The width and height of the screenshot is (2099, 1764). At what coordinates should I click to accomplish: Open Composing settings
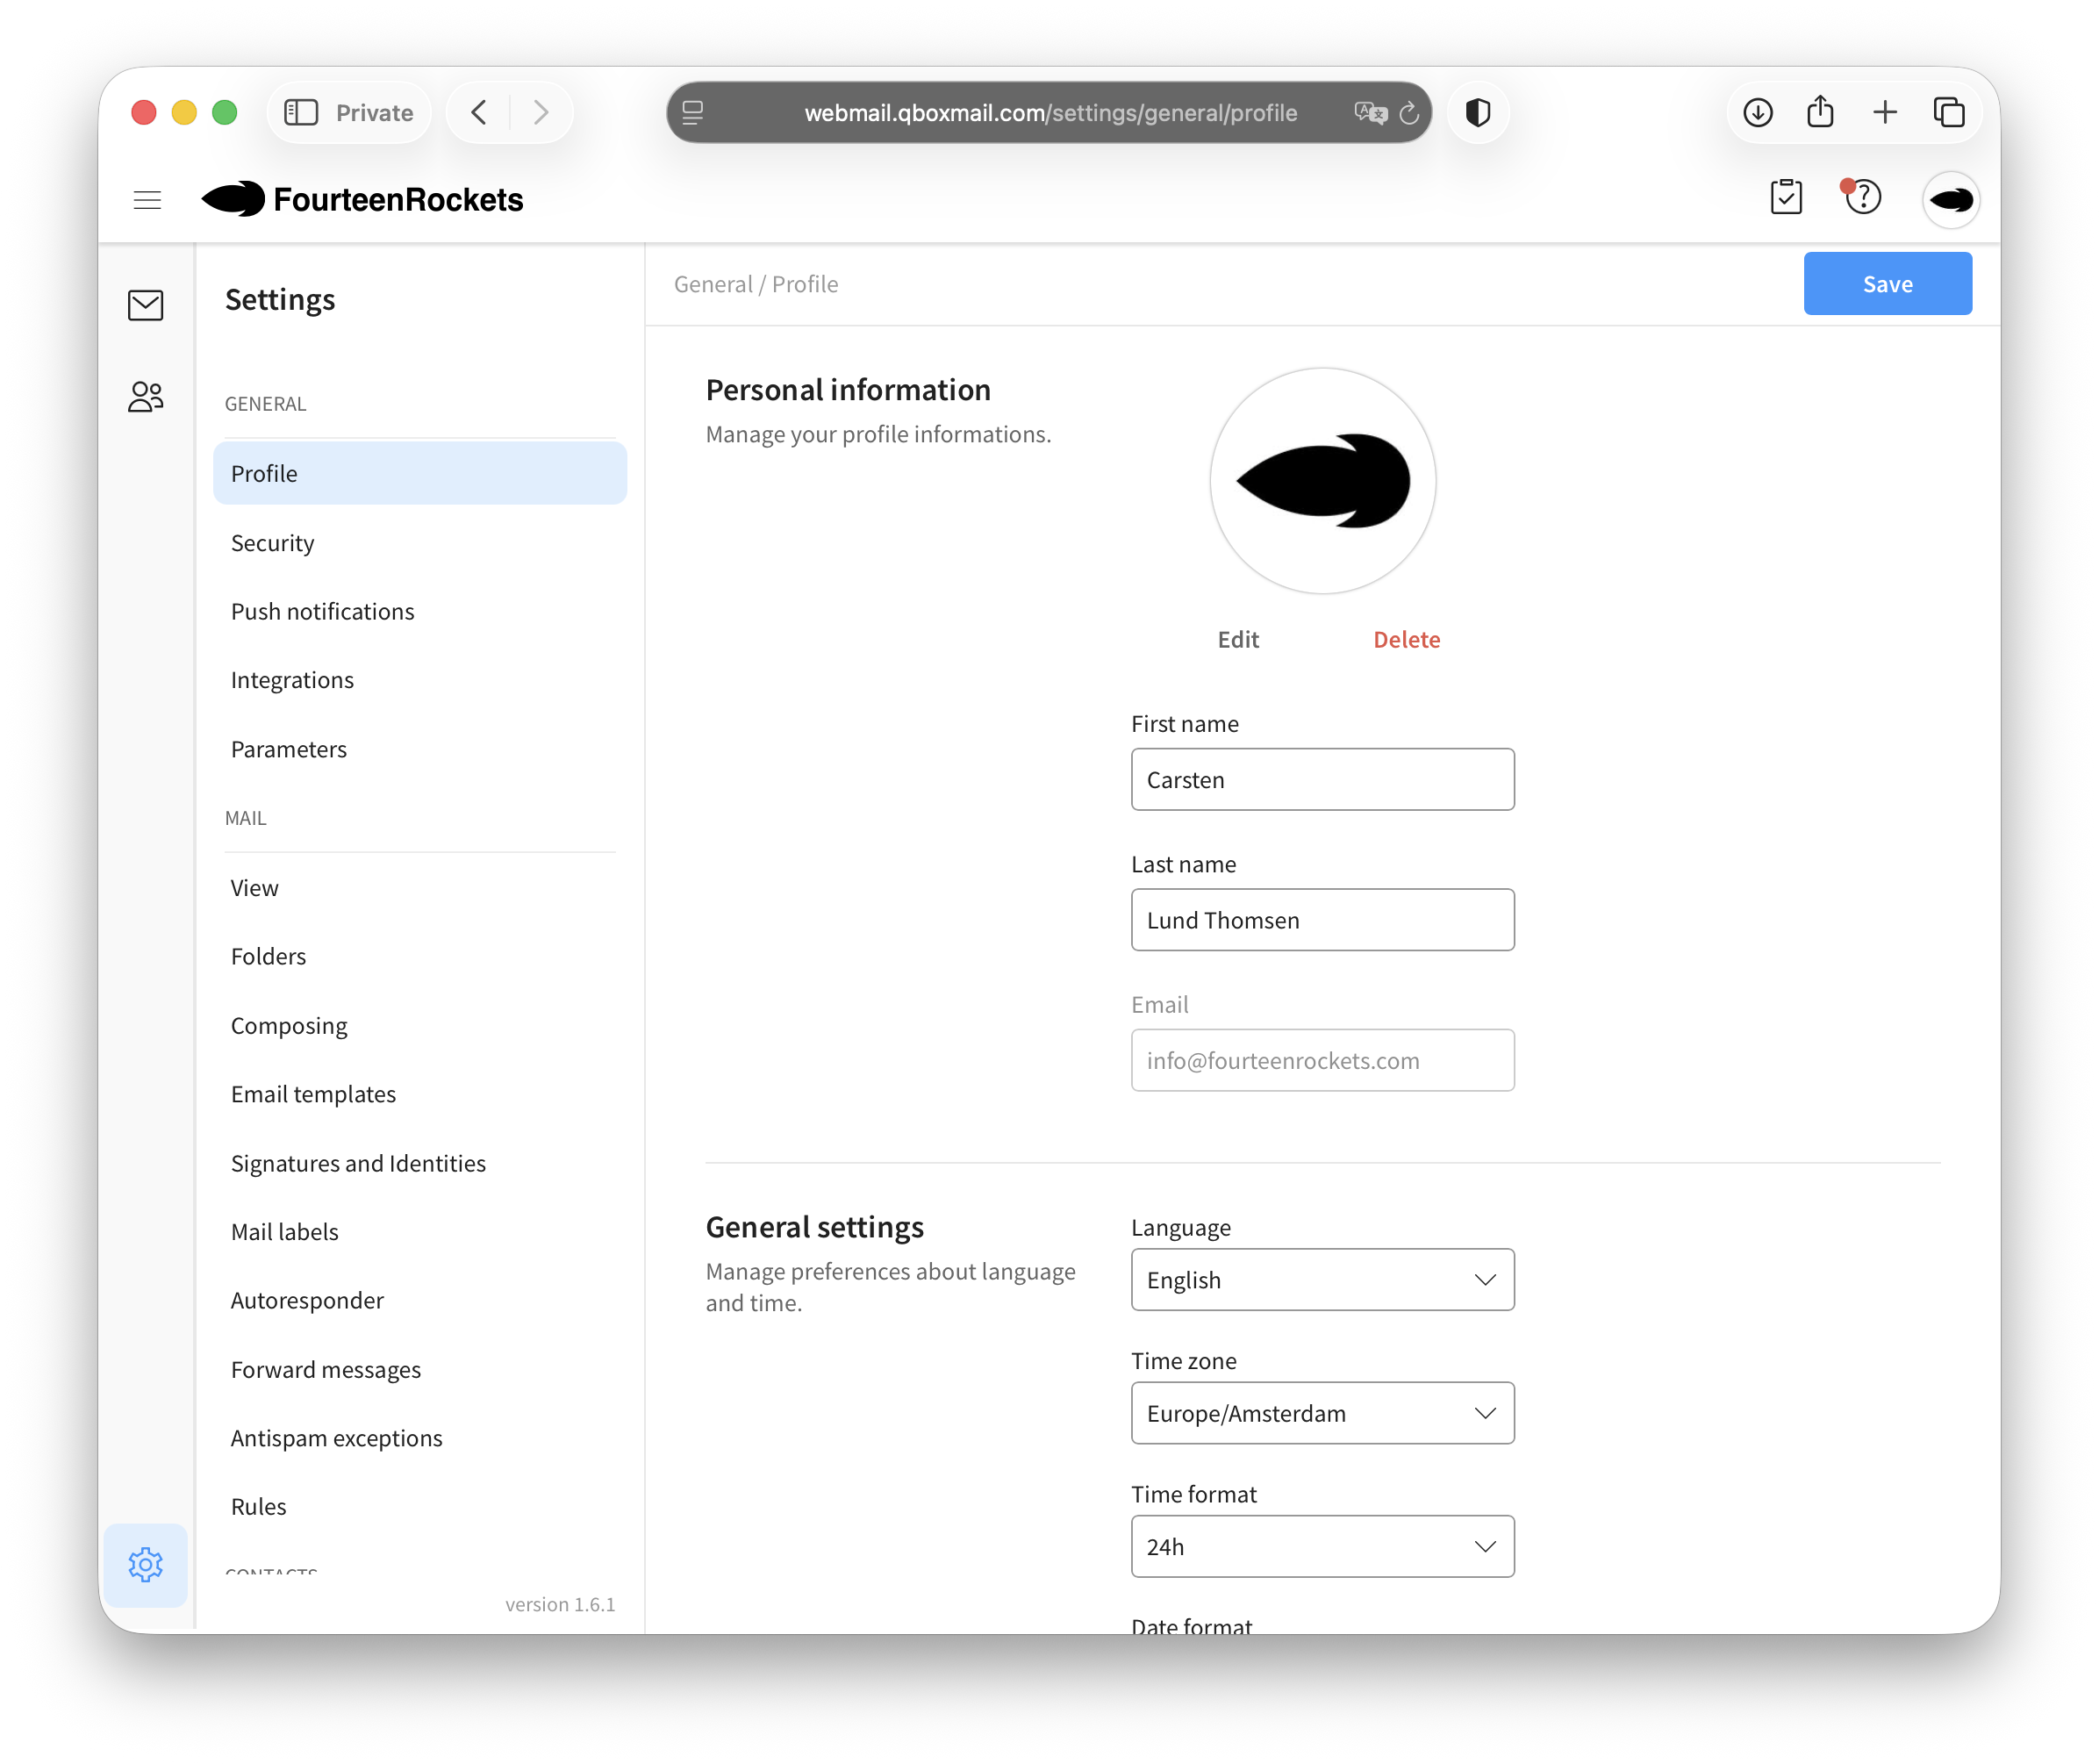420,1025
